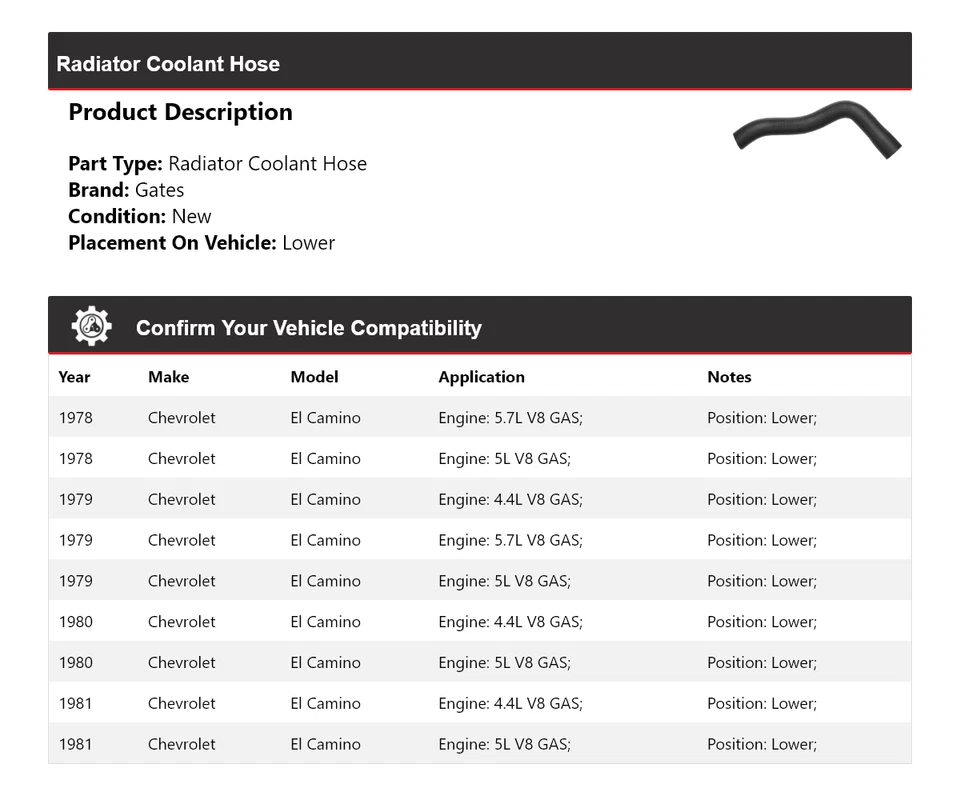This screenshot has width=960, height=796.
Task: Click the gear compatibility icon
Action: 91,327
